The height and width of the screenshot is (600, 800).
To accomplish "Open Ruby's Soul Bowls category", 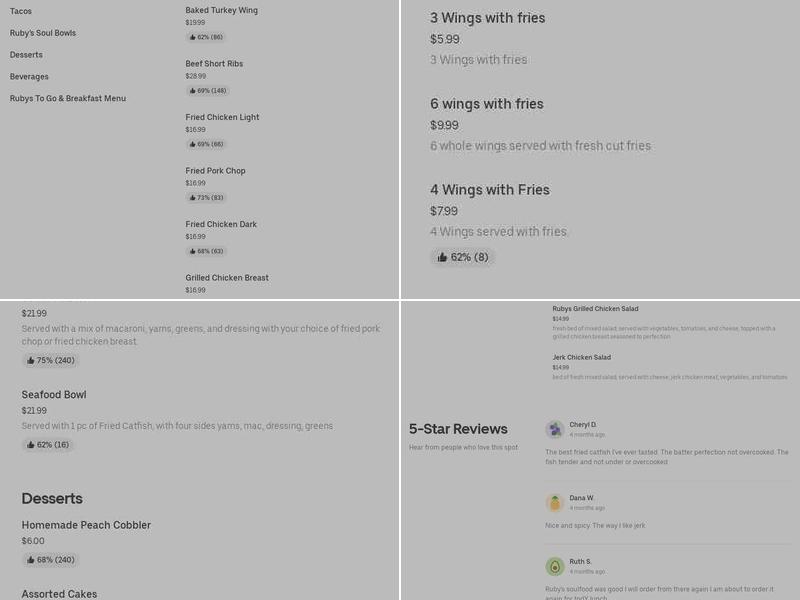I will click(x=43, y=33).
